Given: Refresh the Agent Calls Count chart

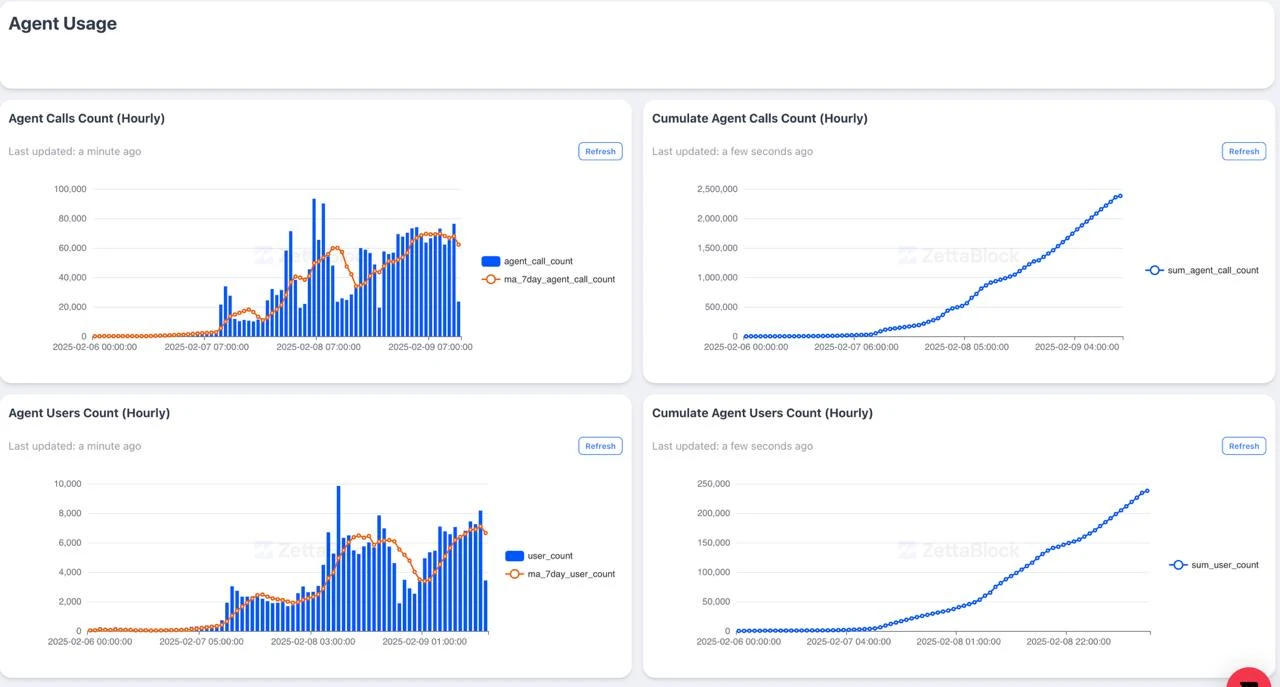Looking at the screenshot, I should (600, 151).
